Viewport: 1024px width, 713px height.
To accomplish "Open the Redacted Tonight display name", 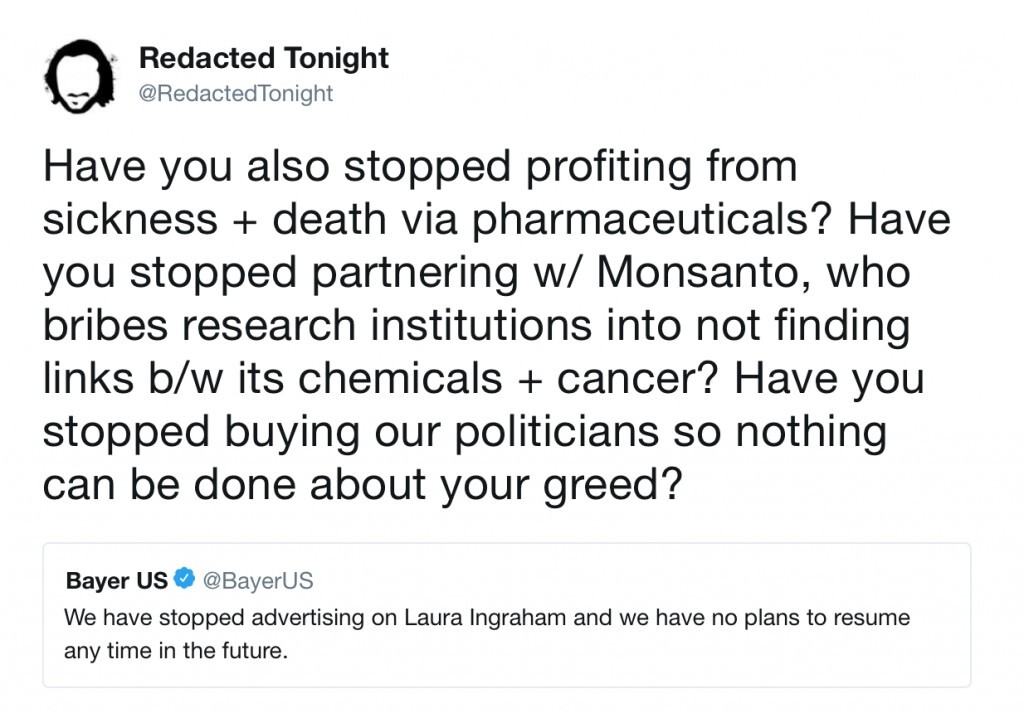I will [264, 59].
